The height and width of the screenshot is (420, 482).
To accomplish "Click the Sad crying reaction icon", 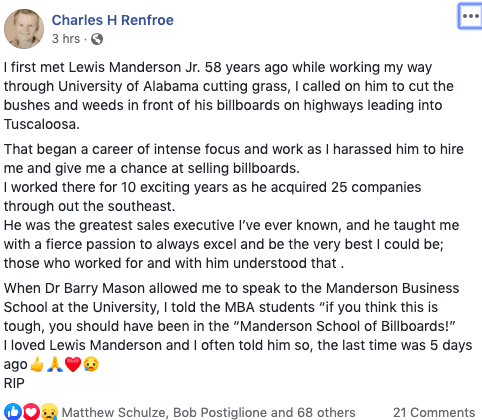I will pyautogui.click(x=49, y=412).
